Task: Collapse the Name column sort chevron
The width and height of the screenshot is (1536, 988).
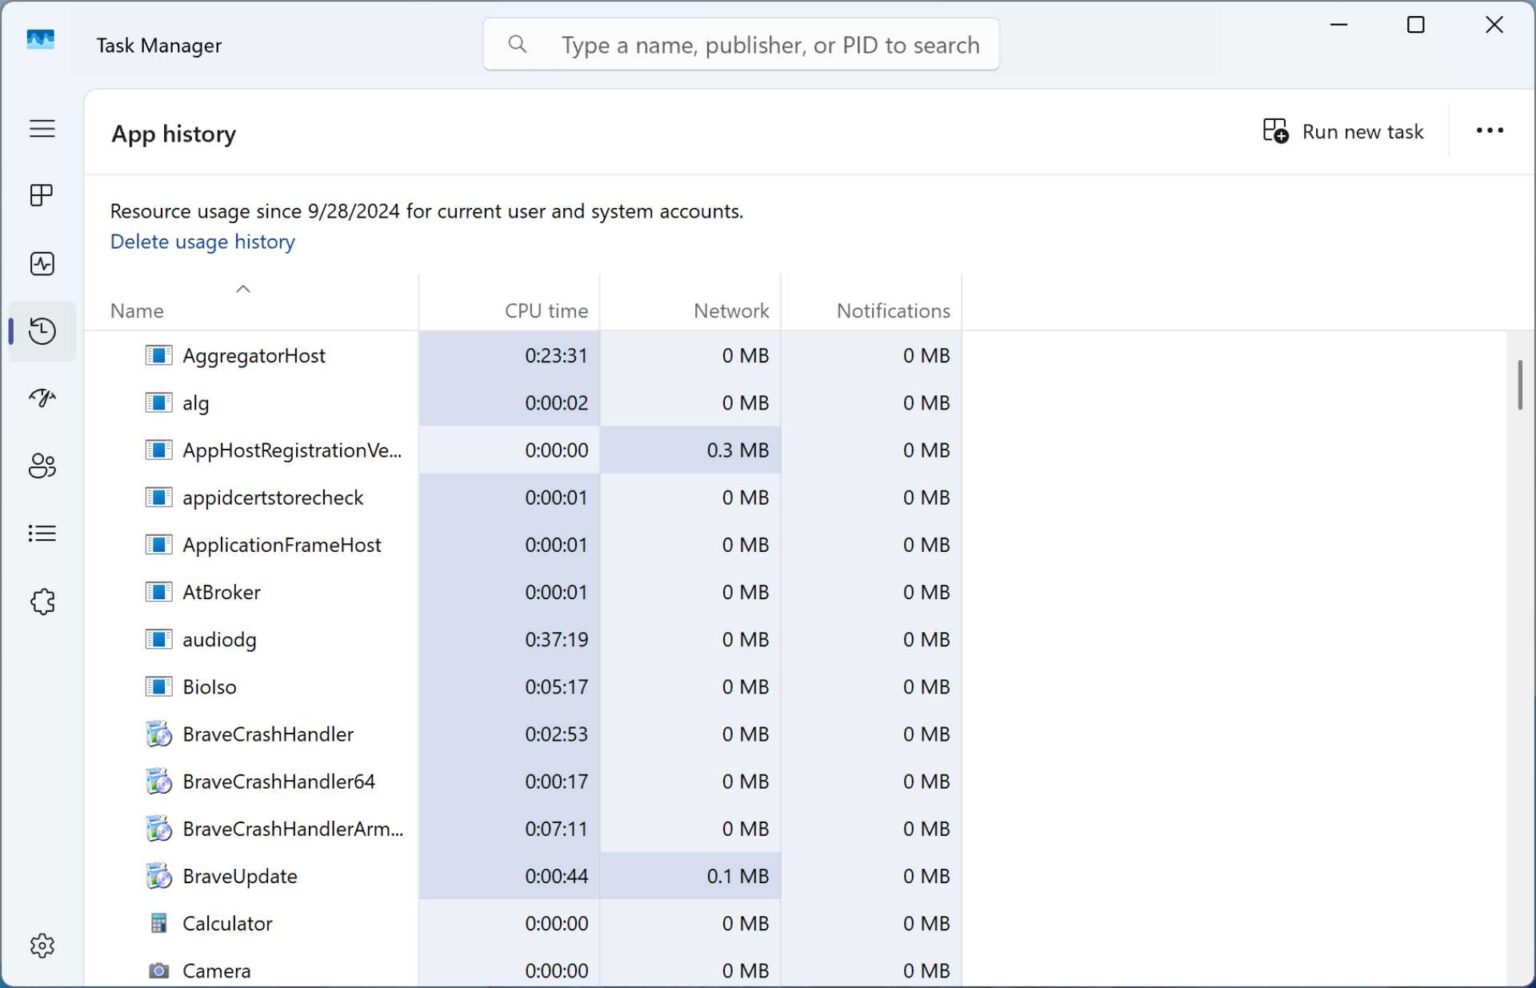Action: (243, 288)
